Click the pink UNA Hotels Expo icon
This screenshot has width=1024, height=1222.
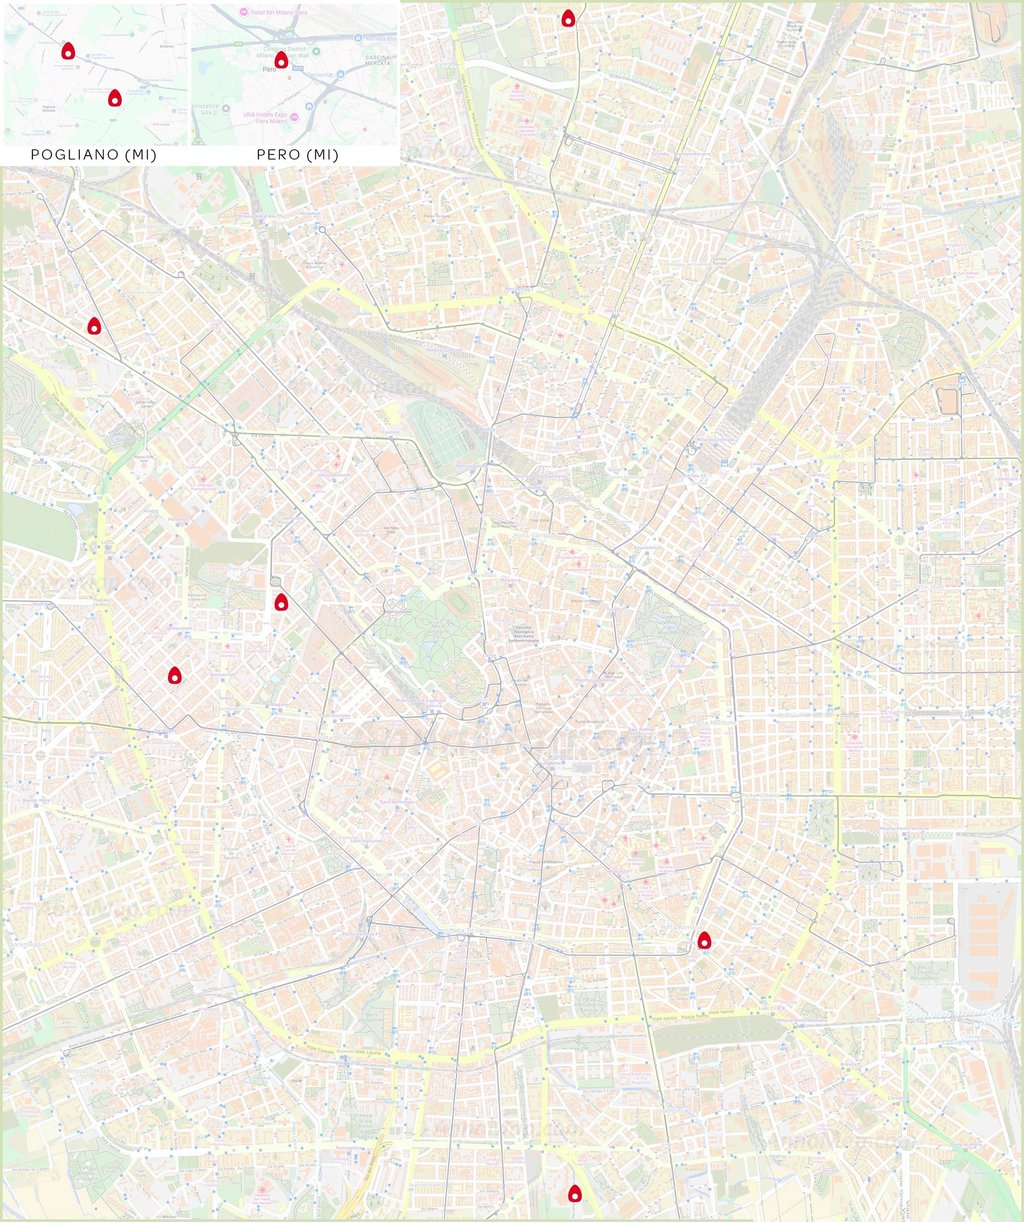tap(294, 117)
